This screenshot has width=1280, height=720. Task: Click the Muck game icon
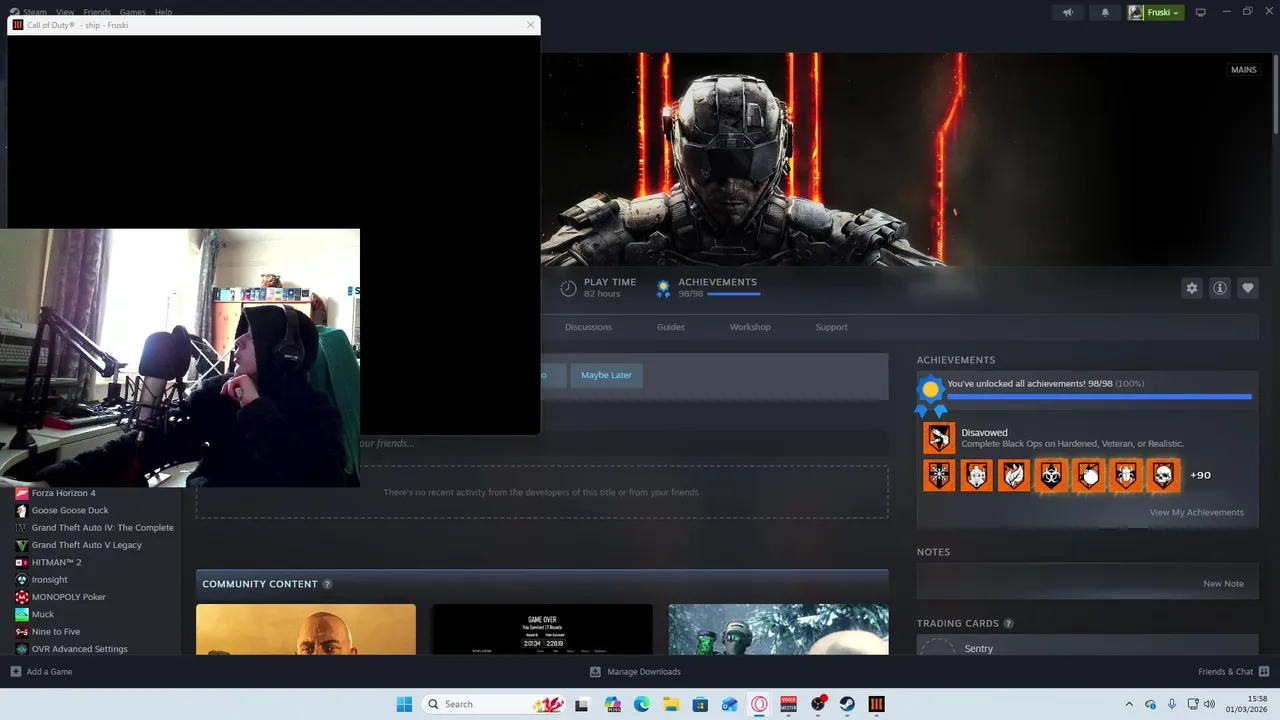pos(22,614)
